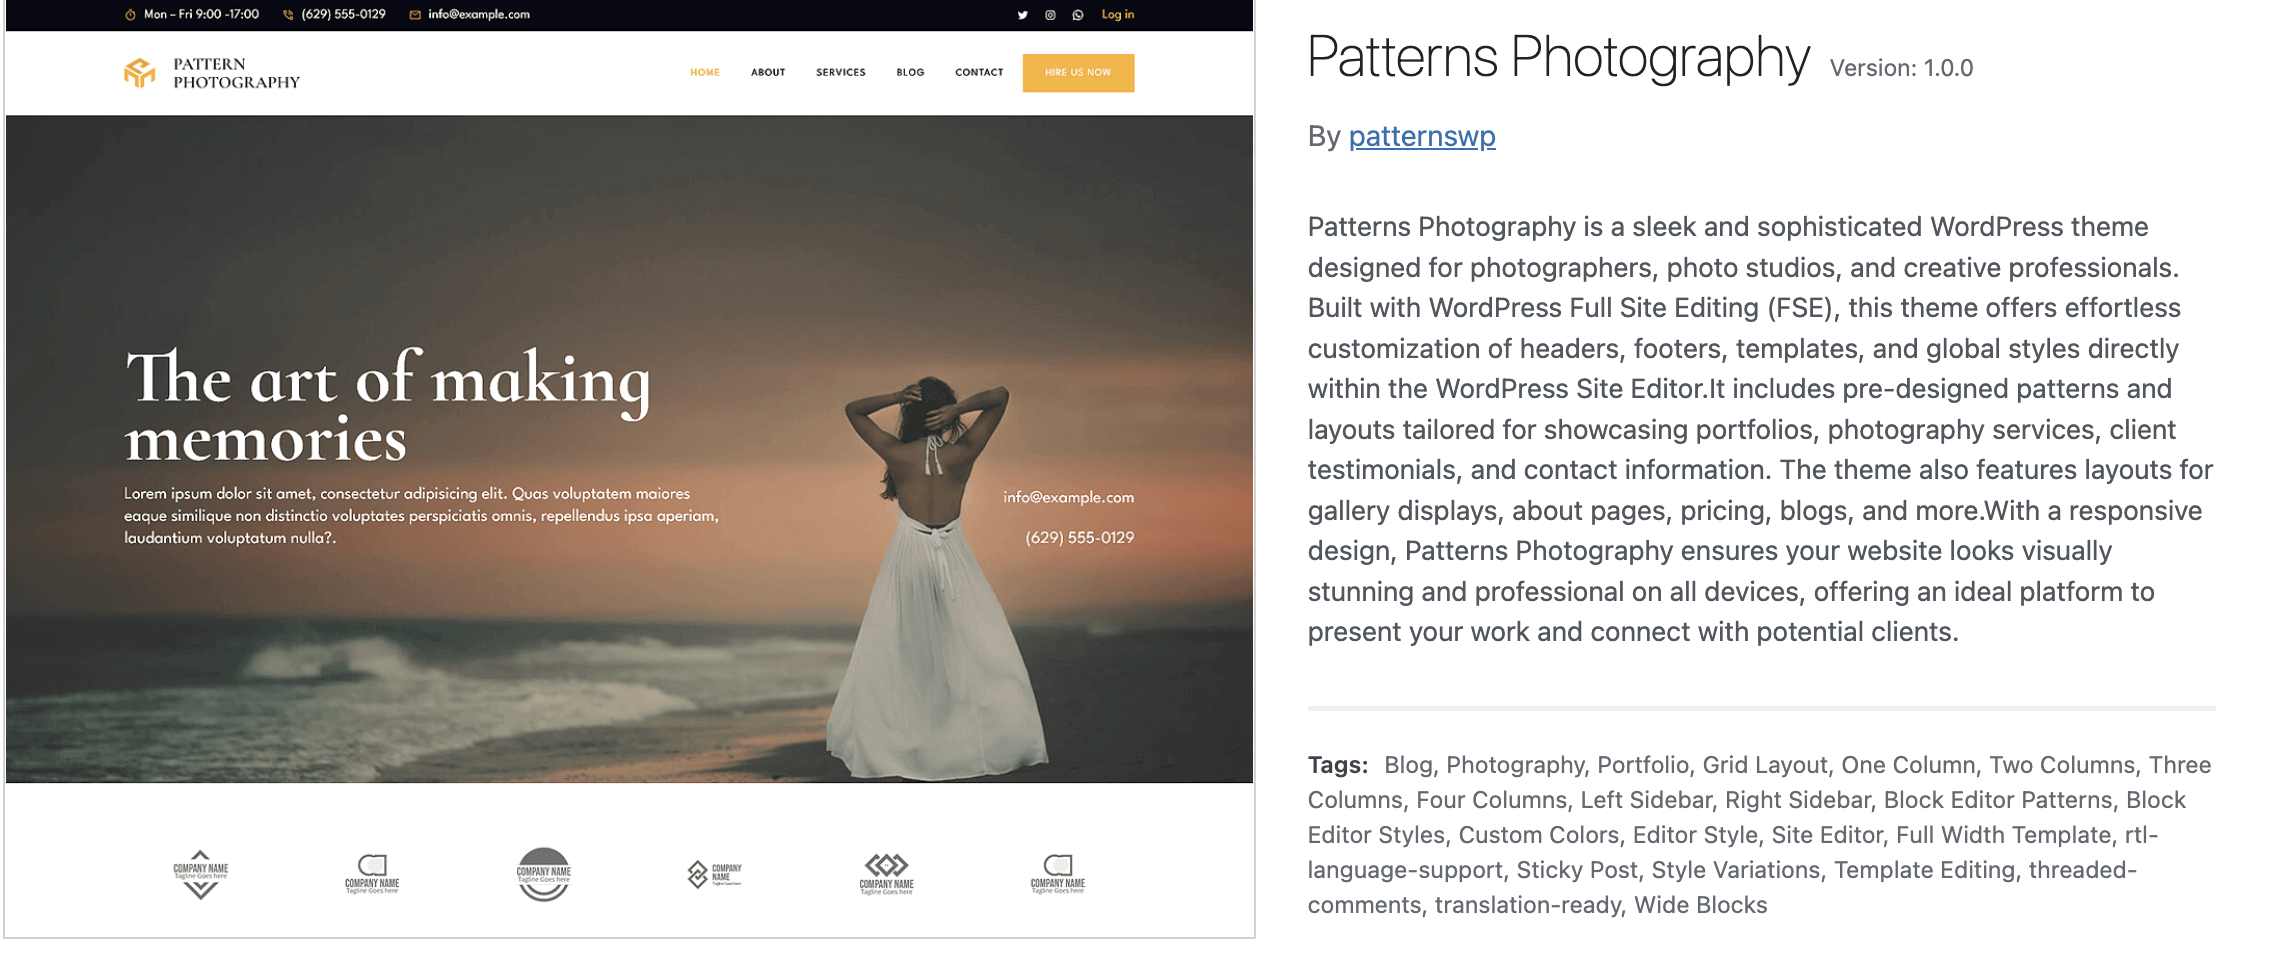
Task: Click the WhatsApp icon beside Log in
Action: coord(1078,15)
